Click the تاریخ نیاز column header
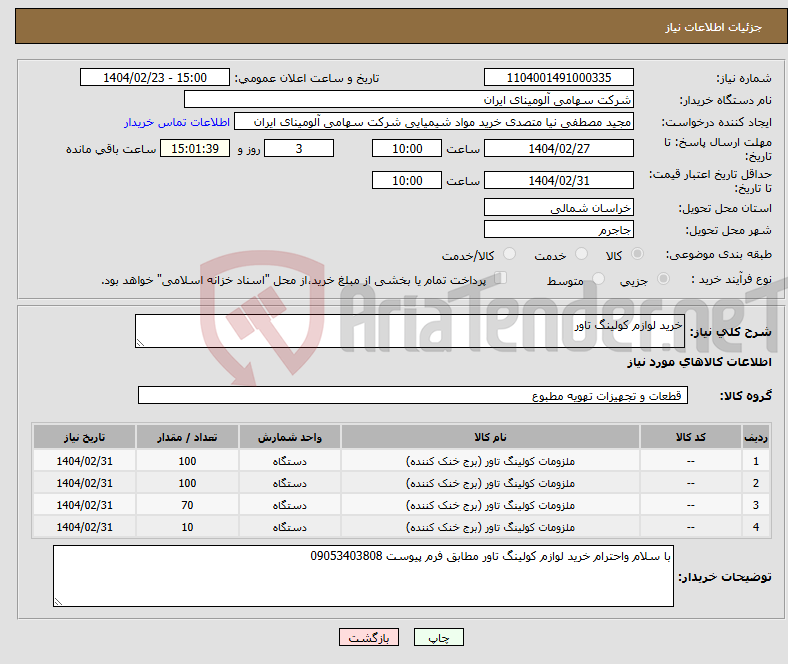The width and height of the screenshot is (788, 664). click(84, 437)
